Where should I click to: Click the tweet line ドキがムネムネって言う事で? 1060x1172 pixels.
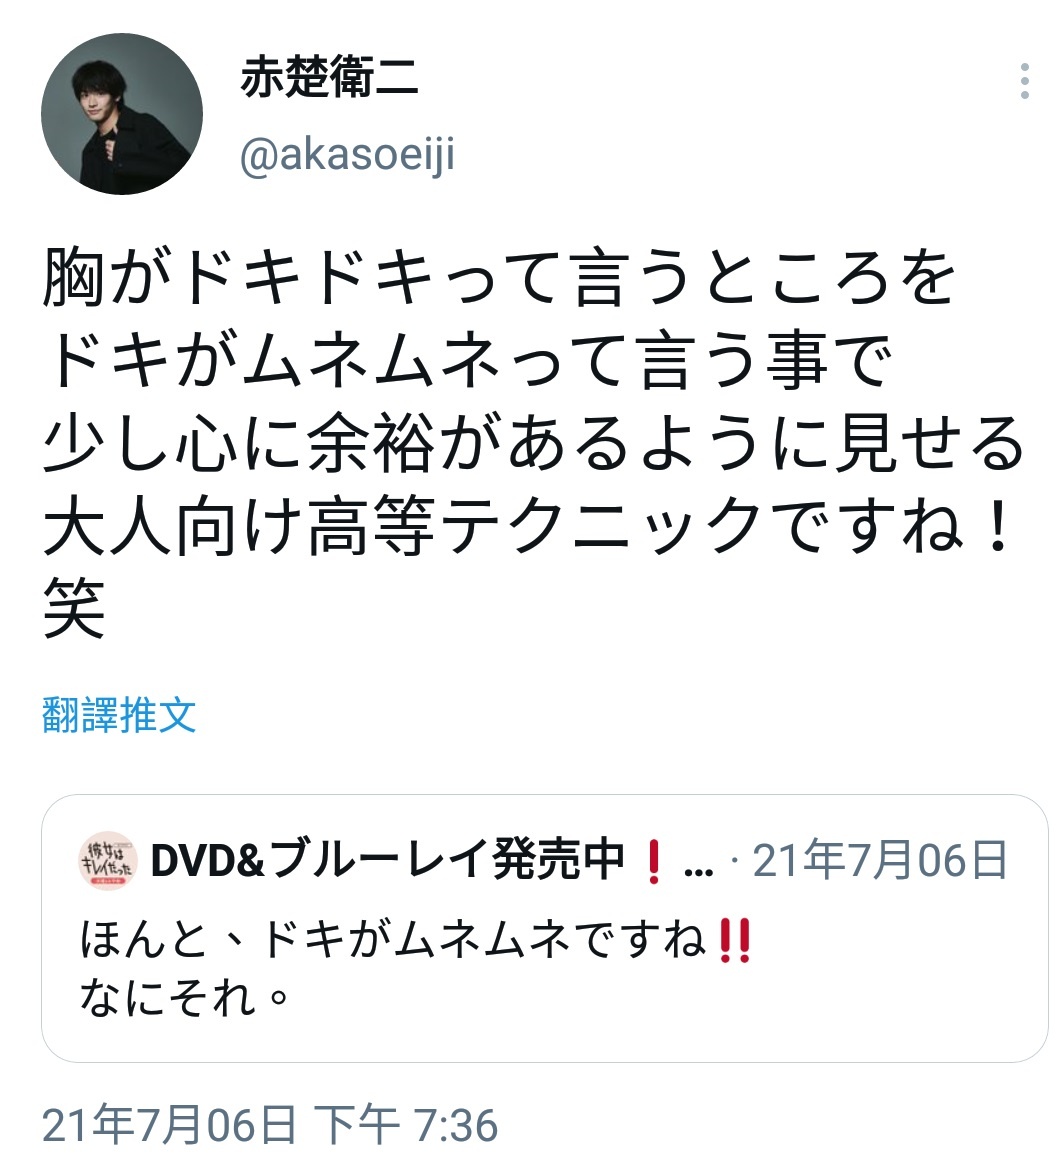click(468, 360)
